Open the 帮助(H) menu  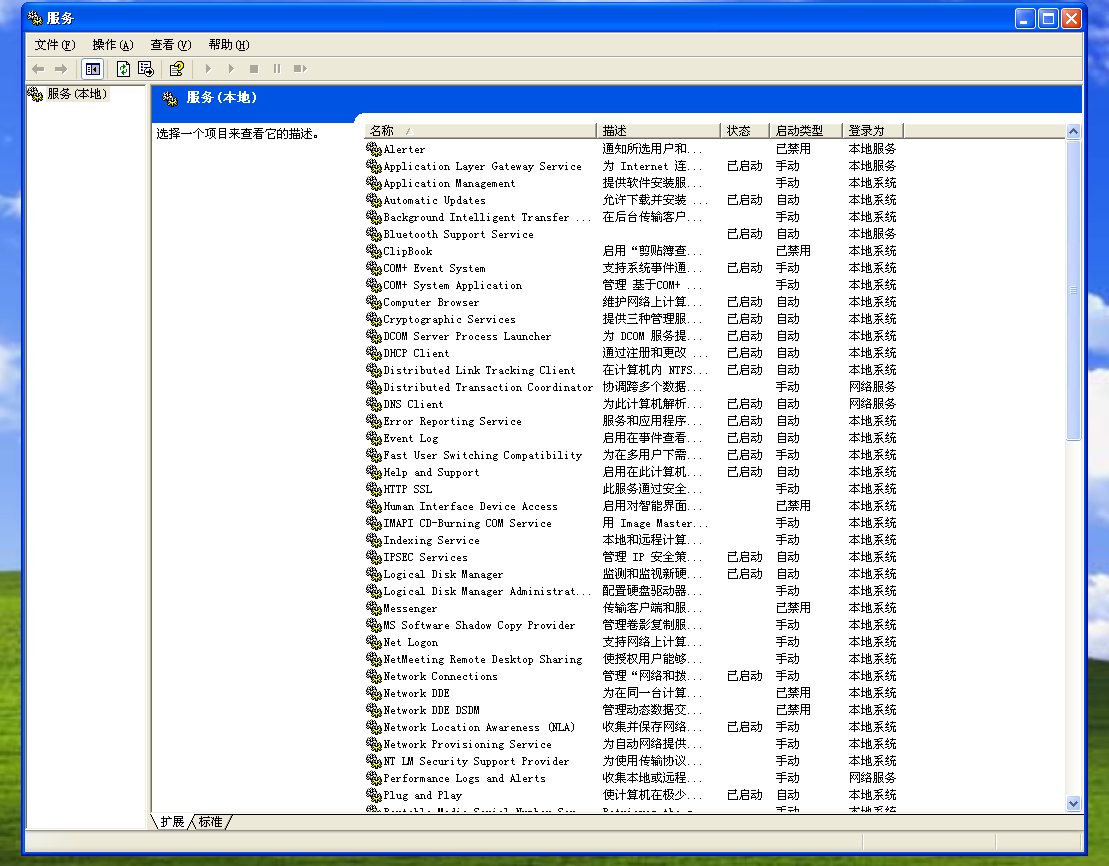click(228, 45)
